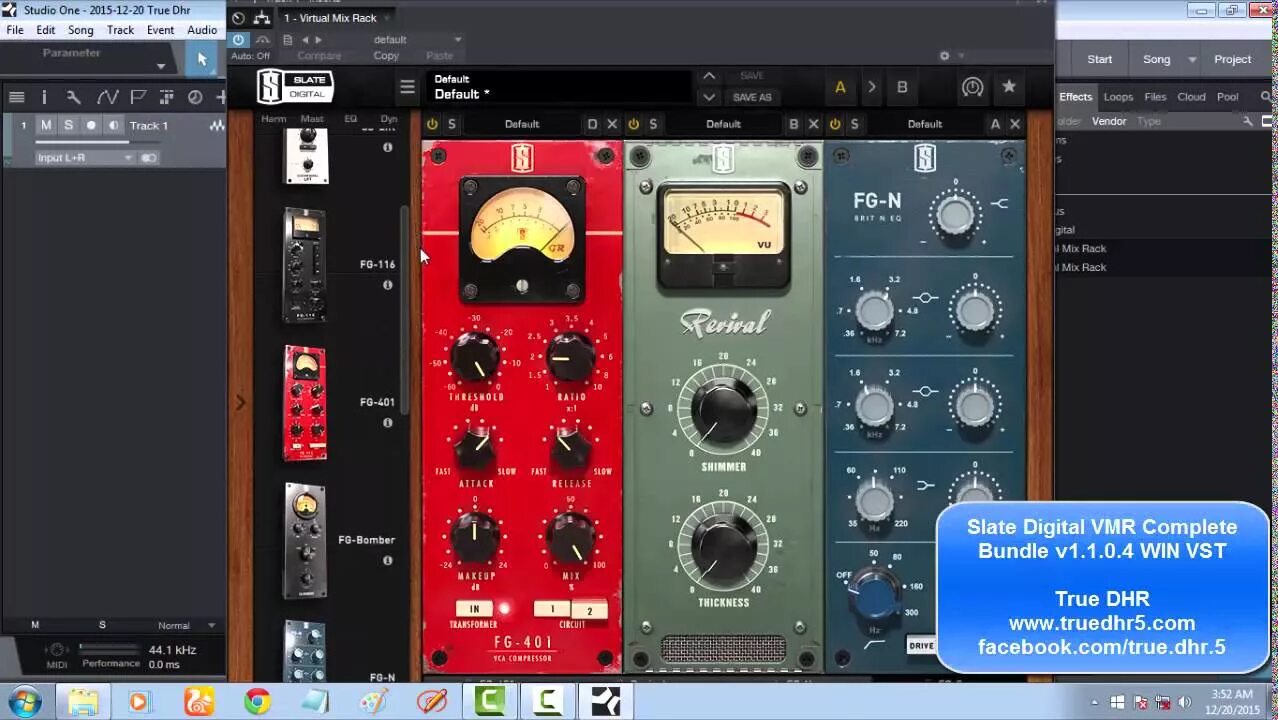
Task: Open plugin window gear settings icon
Action: [944, 56]
